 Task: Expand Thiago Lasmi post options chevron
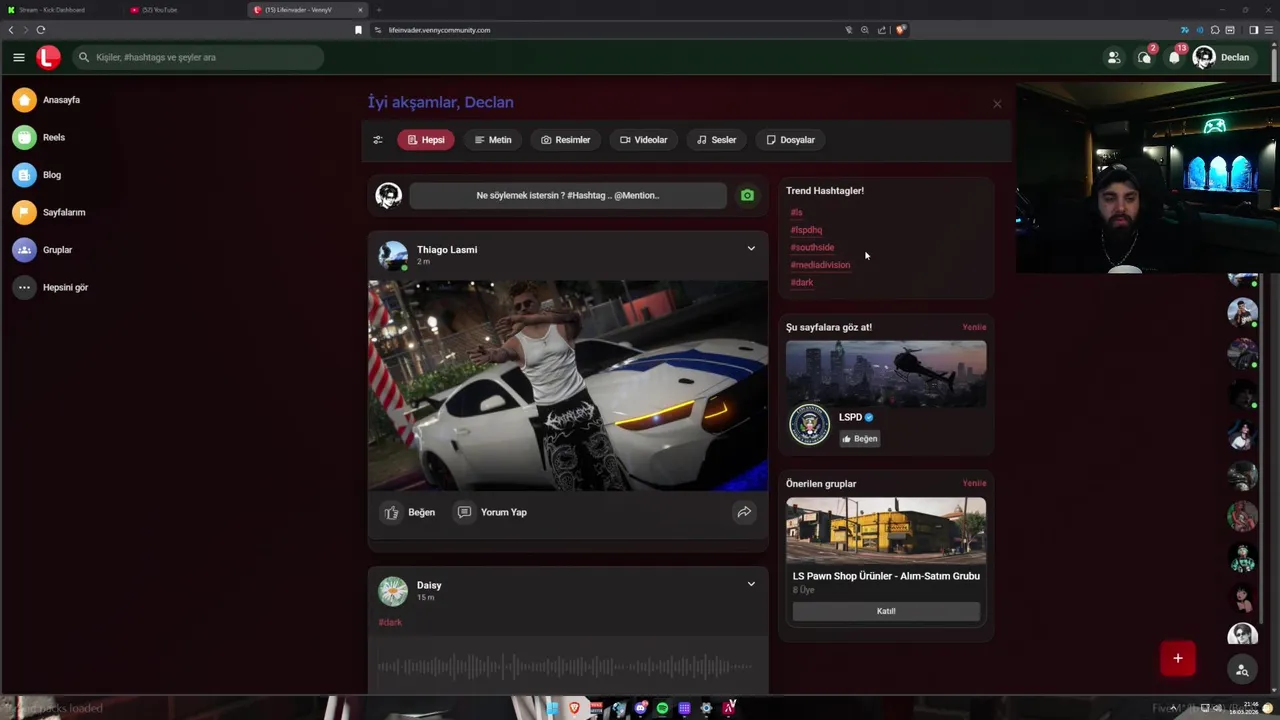point(751,249)
